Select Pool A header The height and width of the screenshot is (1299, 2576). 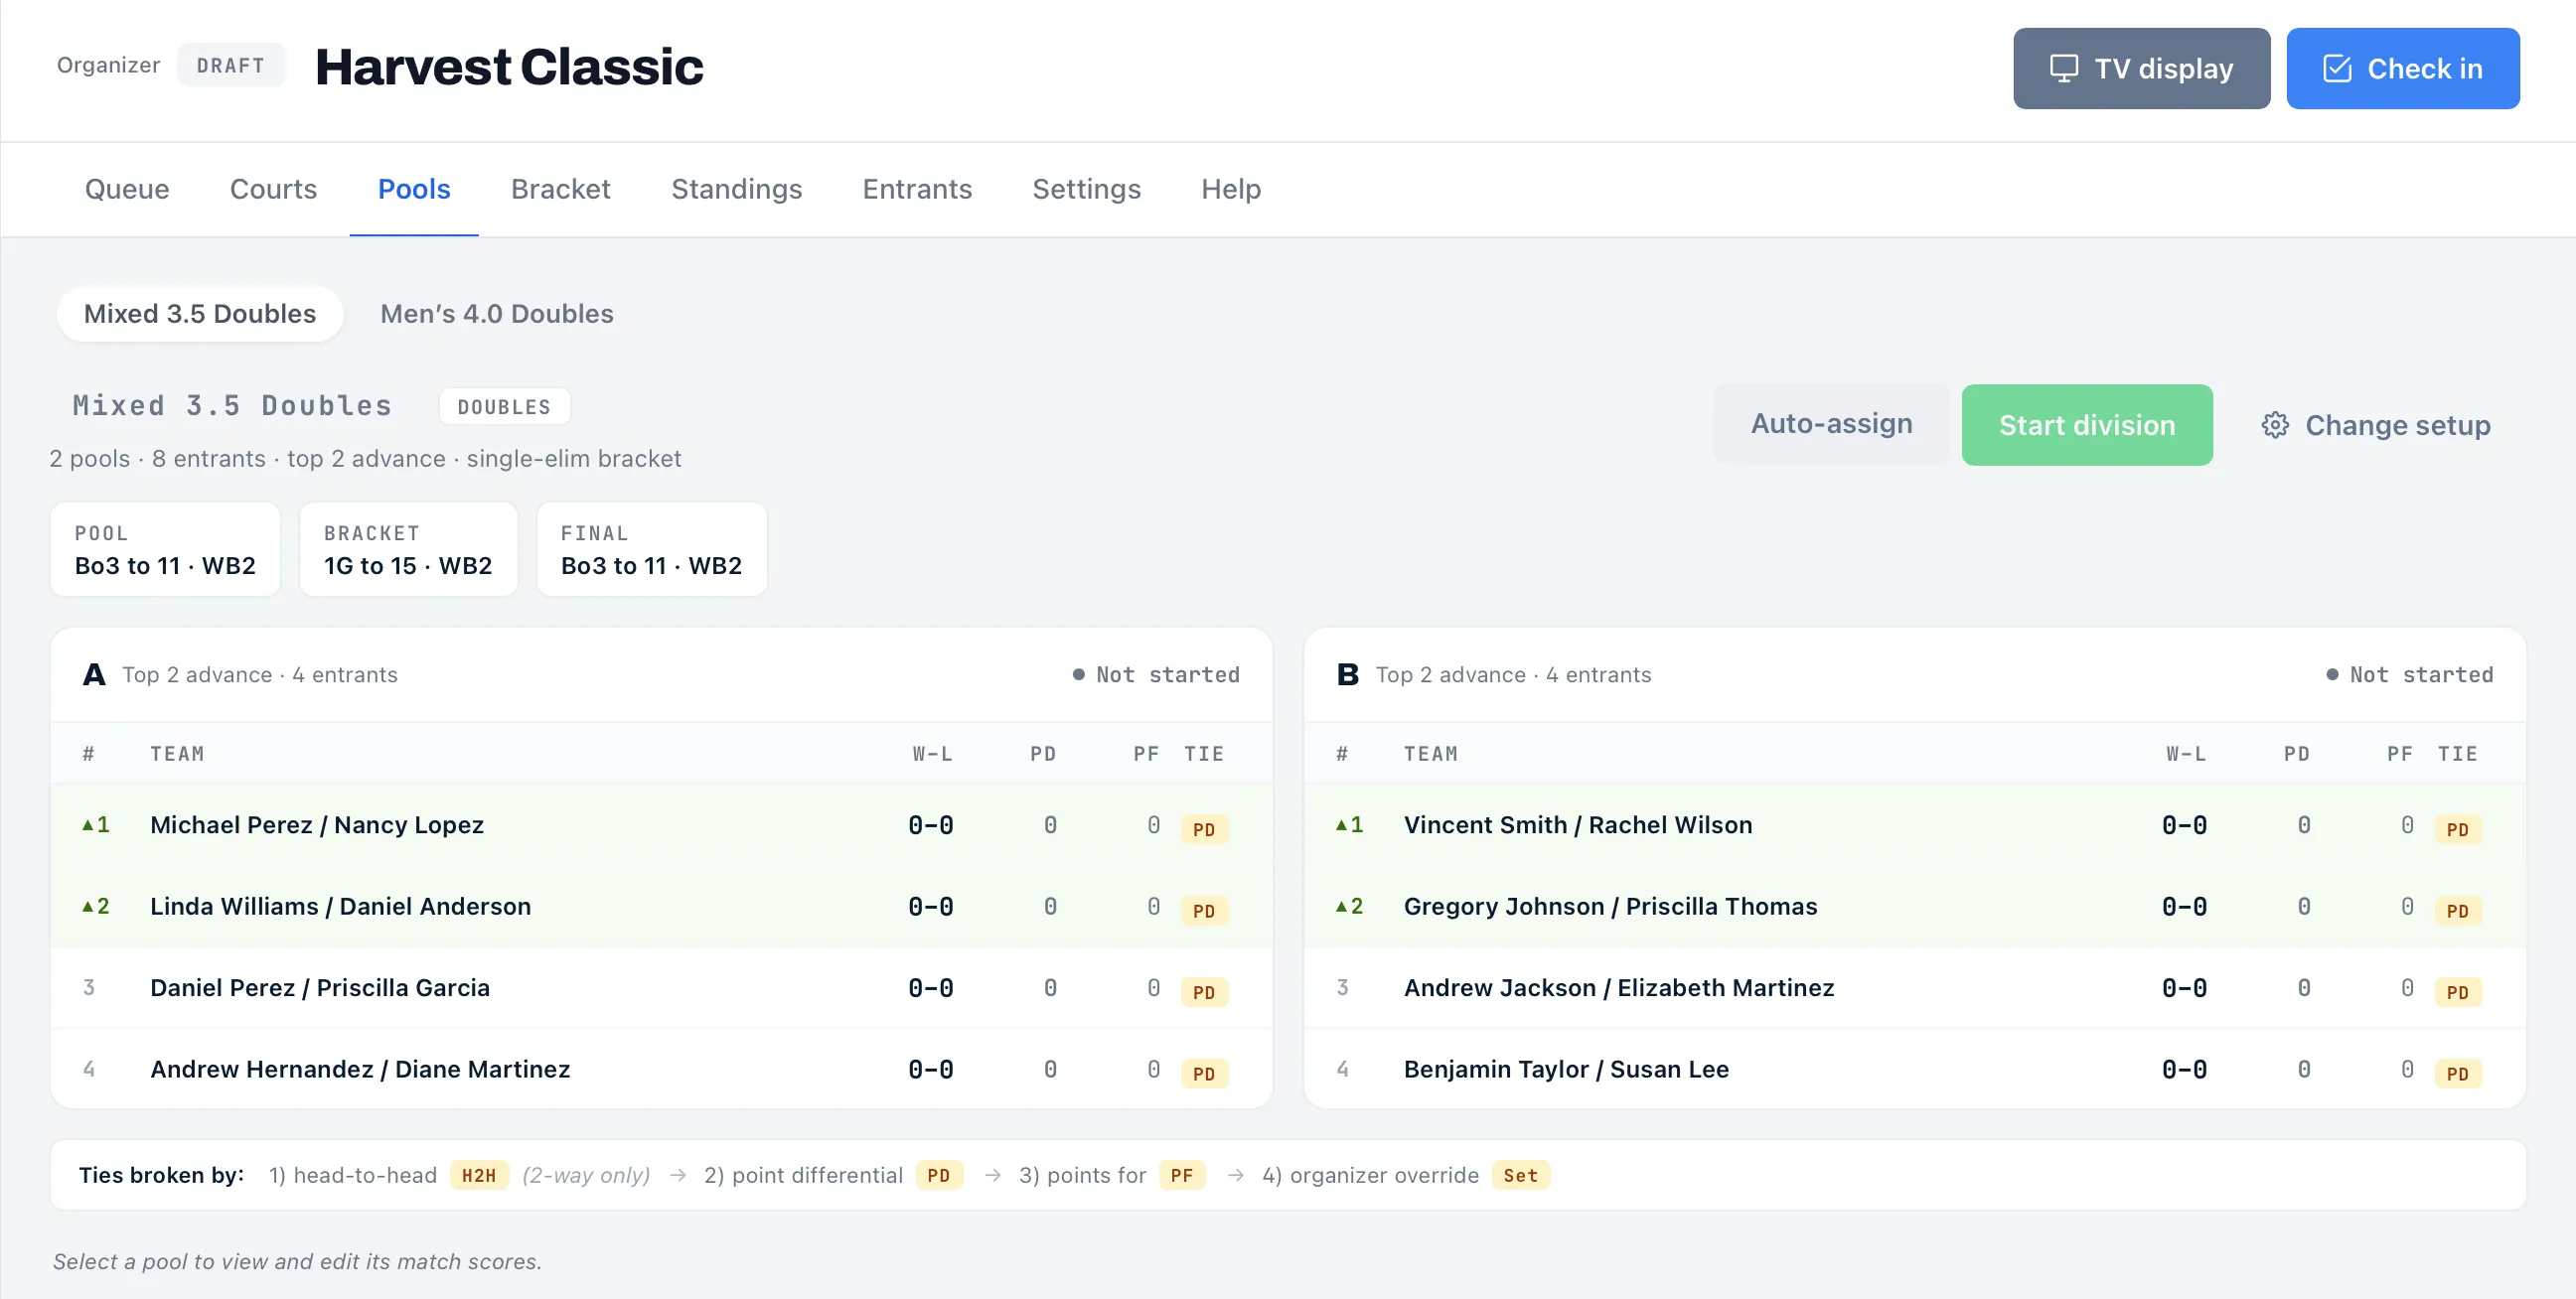point(661,675)
